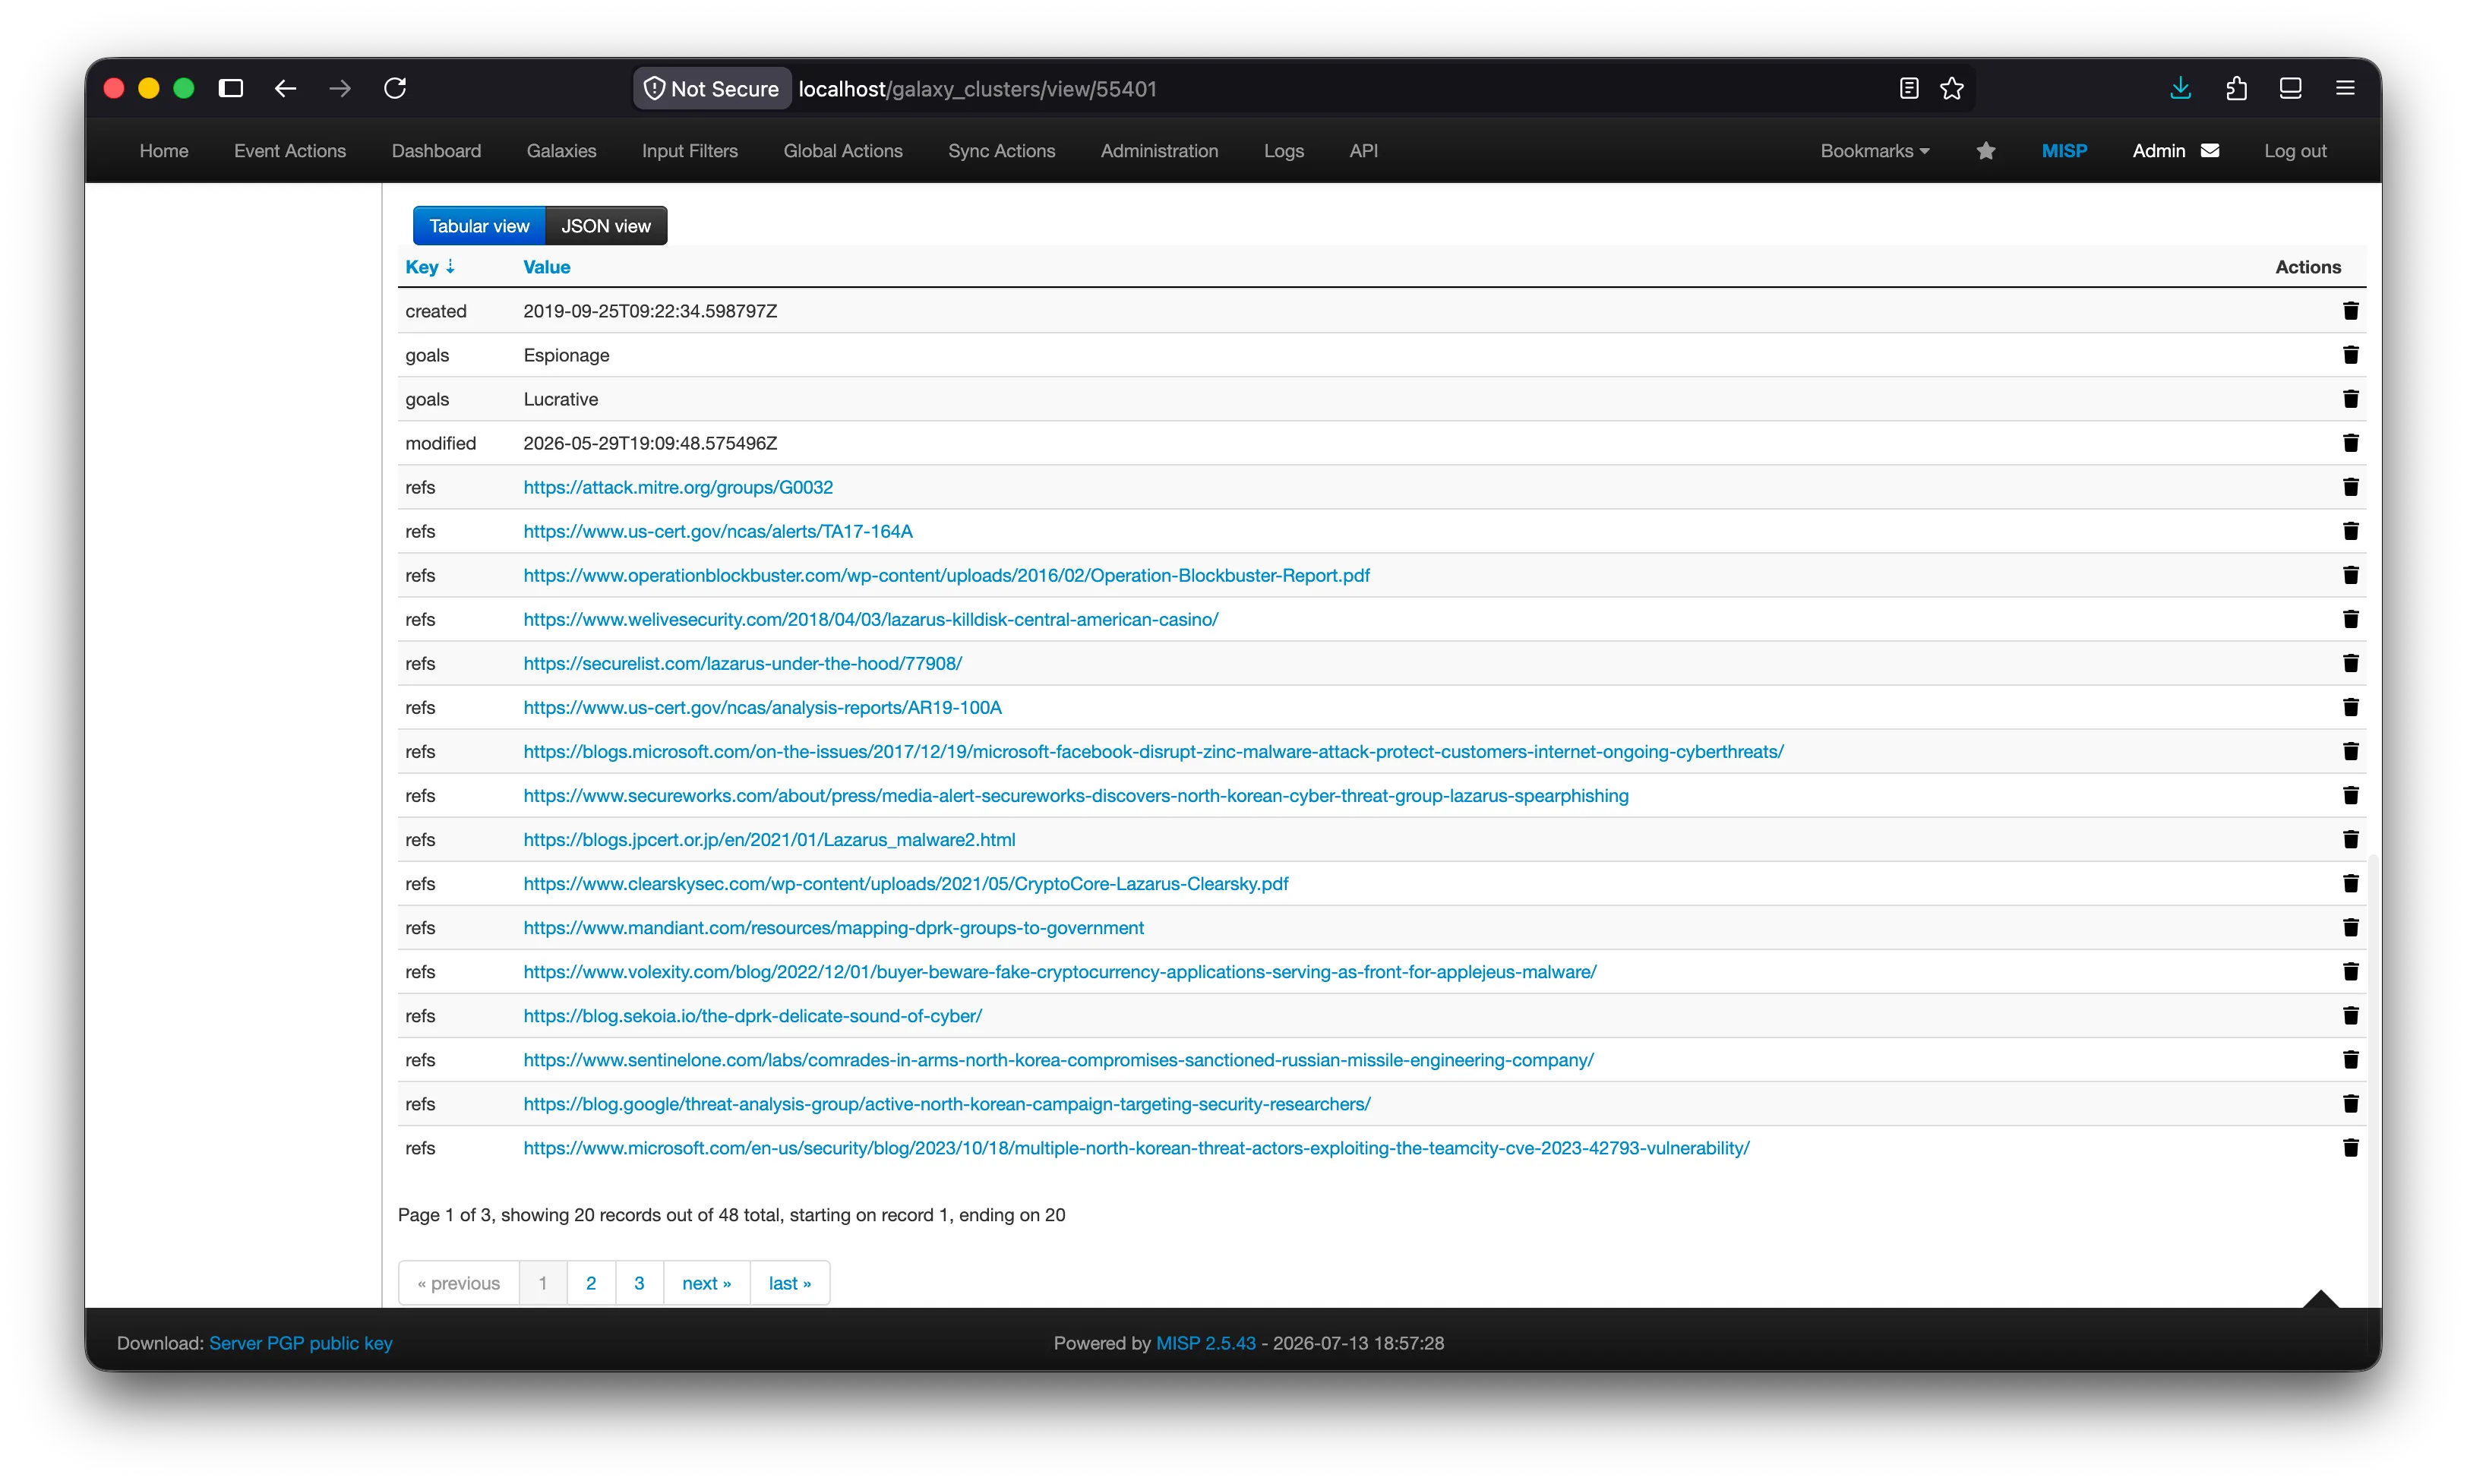The height and width of the screenshot is (1484, 2467).
Task: Click the MISP link in navbar
Action: pyautogui.click(x=2064, y=150)
